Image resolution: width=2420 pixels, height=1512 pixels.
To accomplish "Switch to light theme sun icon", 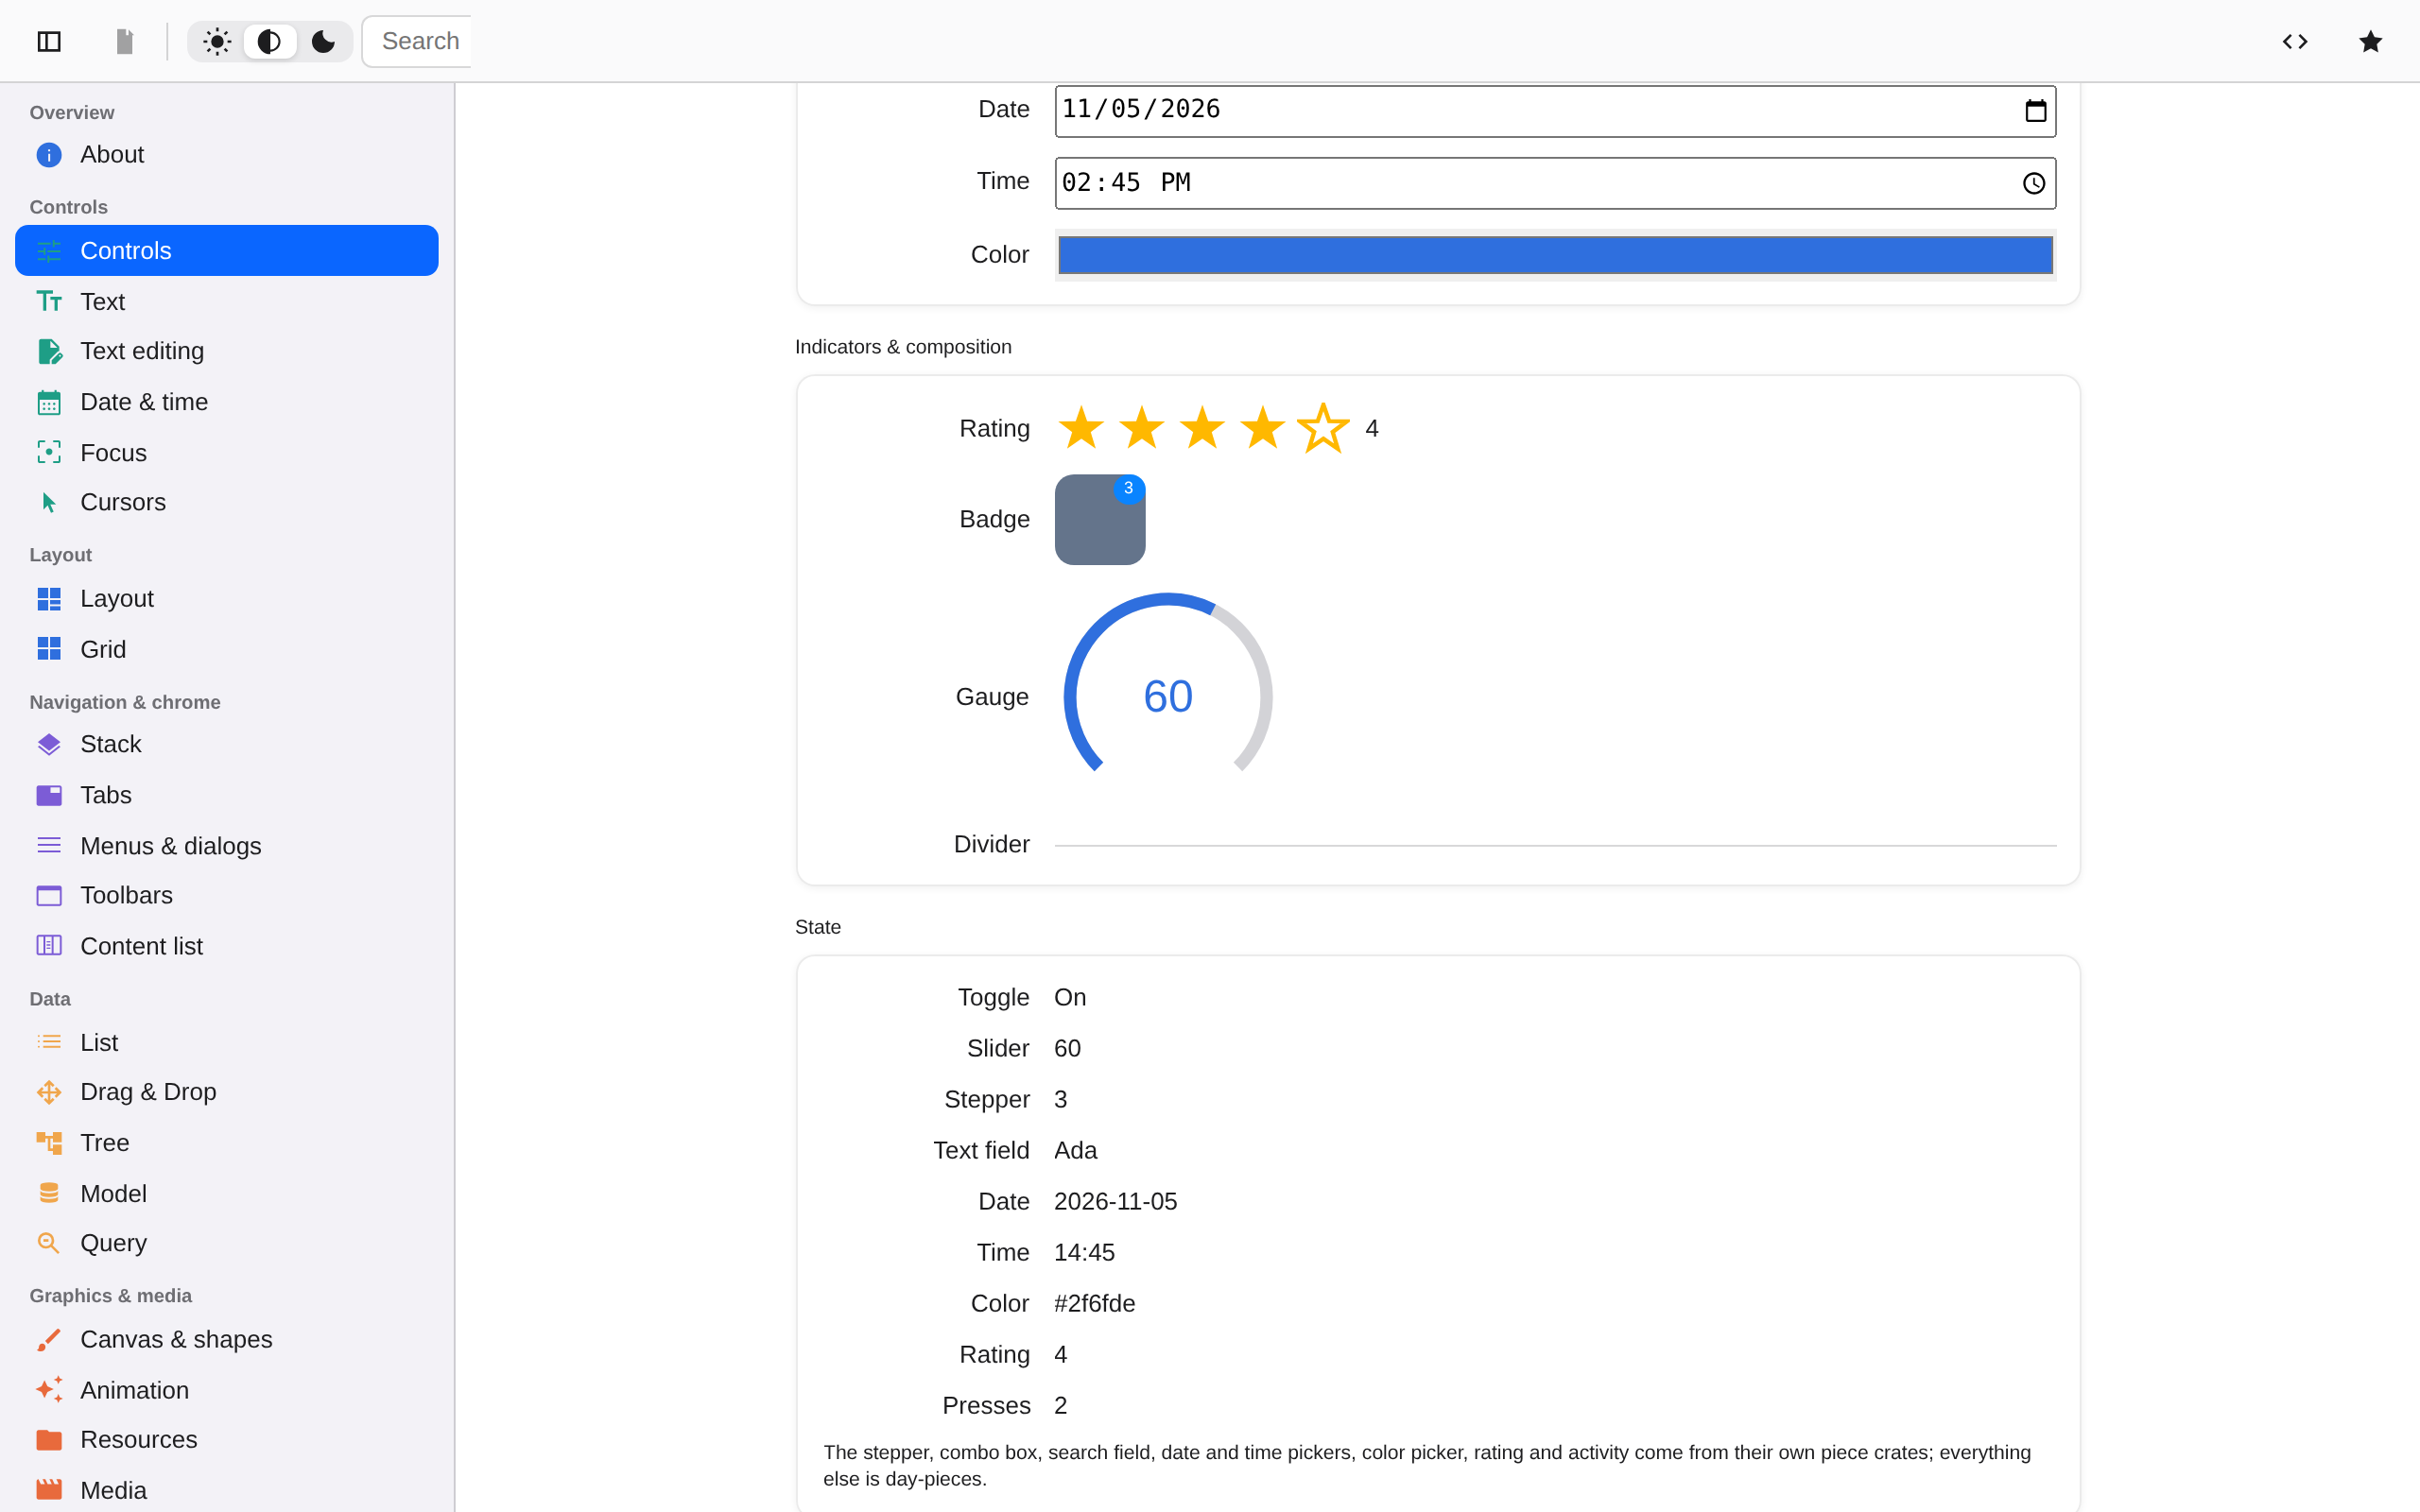I will (x=216, y=41).
